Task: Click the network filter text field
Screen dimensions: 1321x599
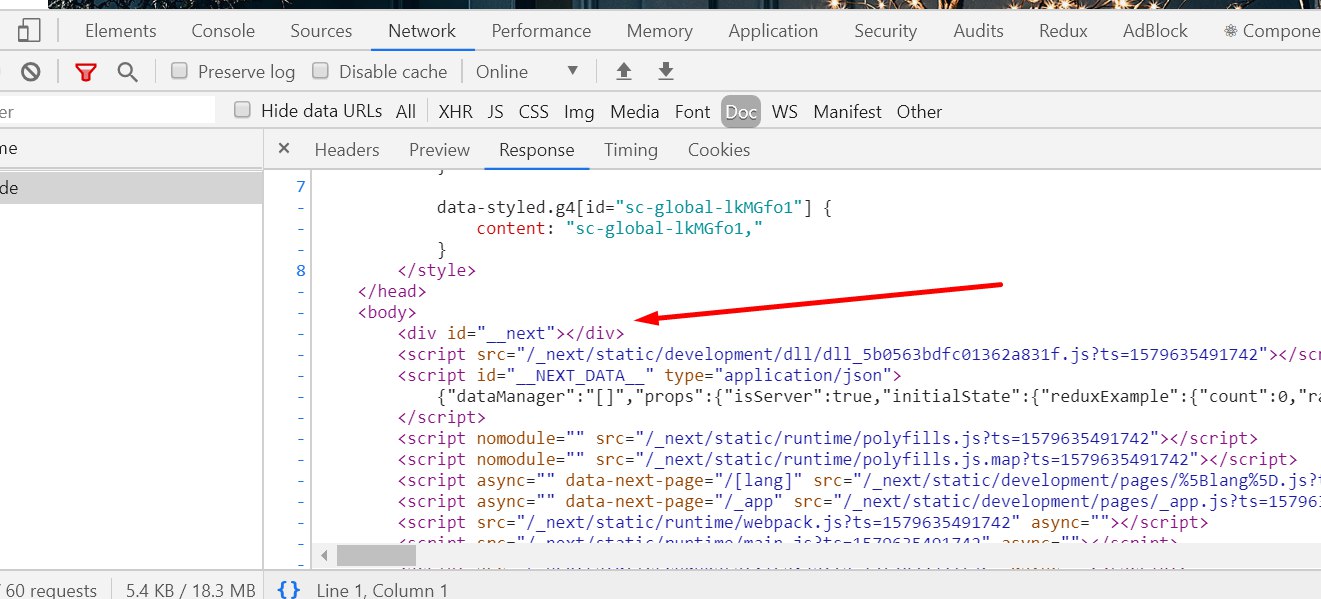Action: [x=107, y=111]
